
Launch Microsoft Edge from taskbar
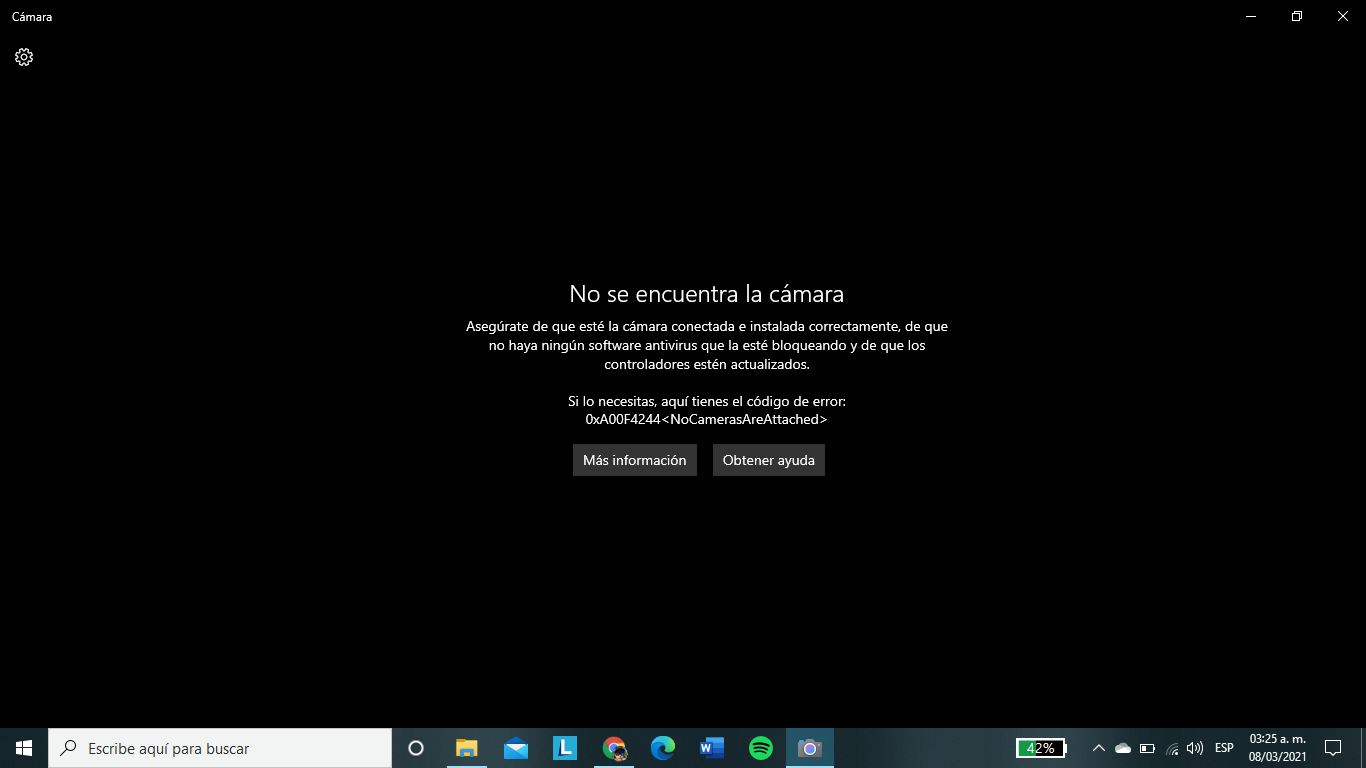(x=663, y=748)
